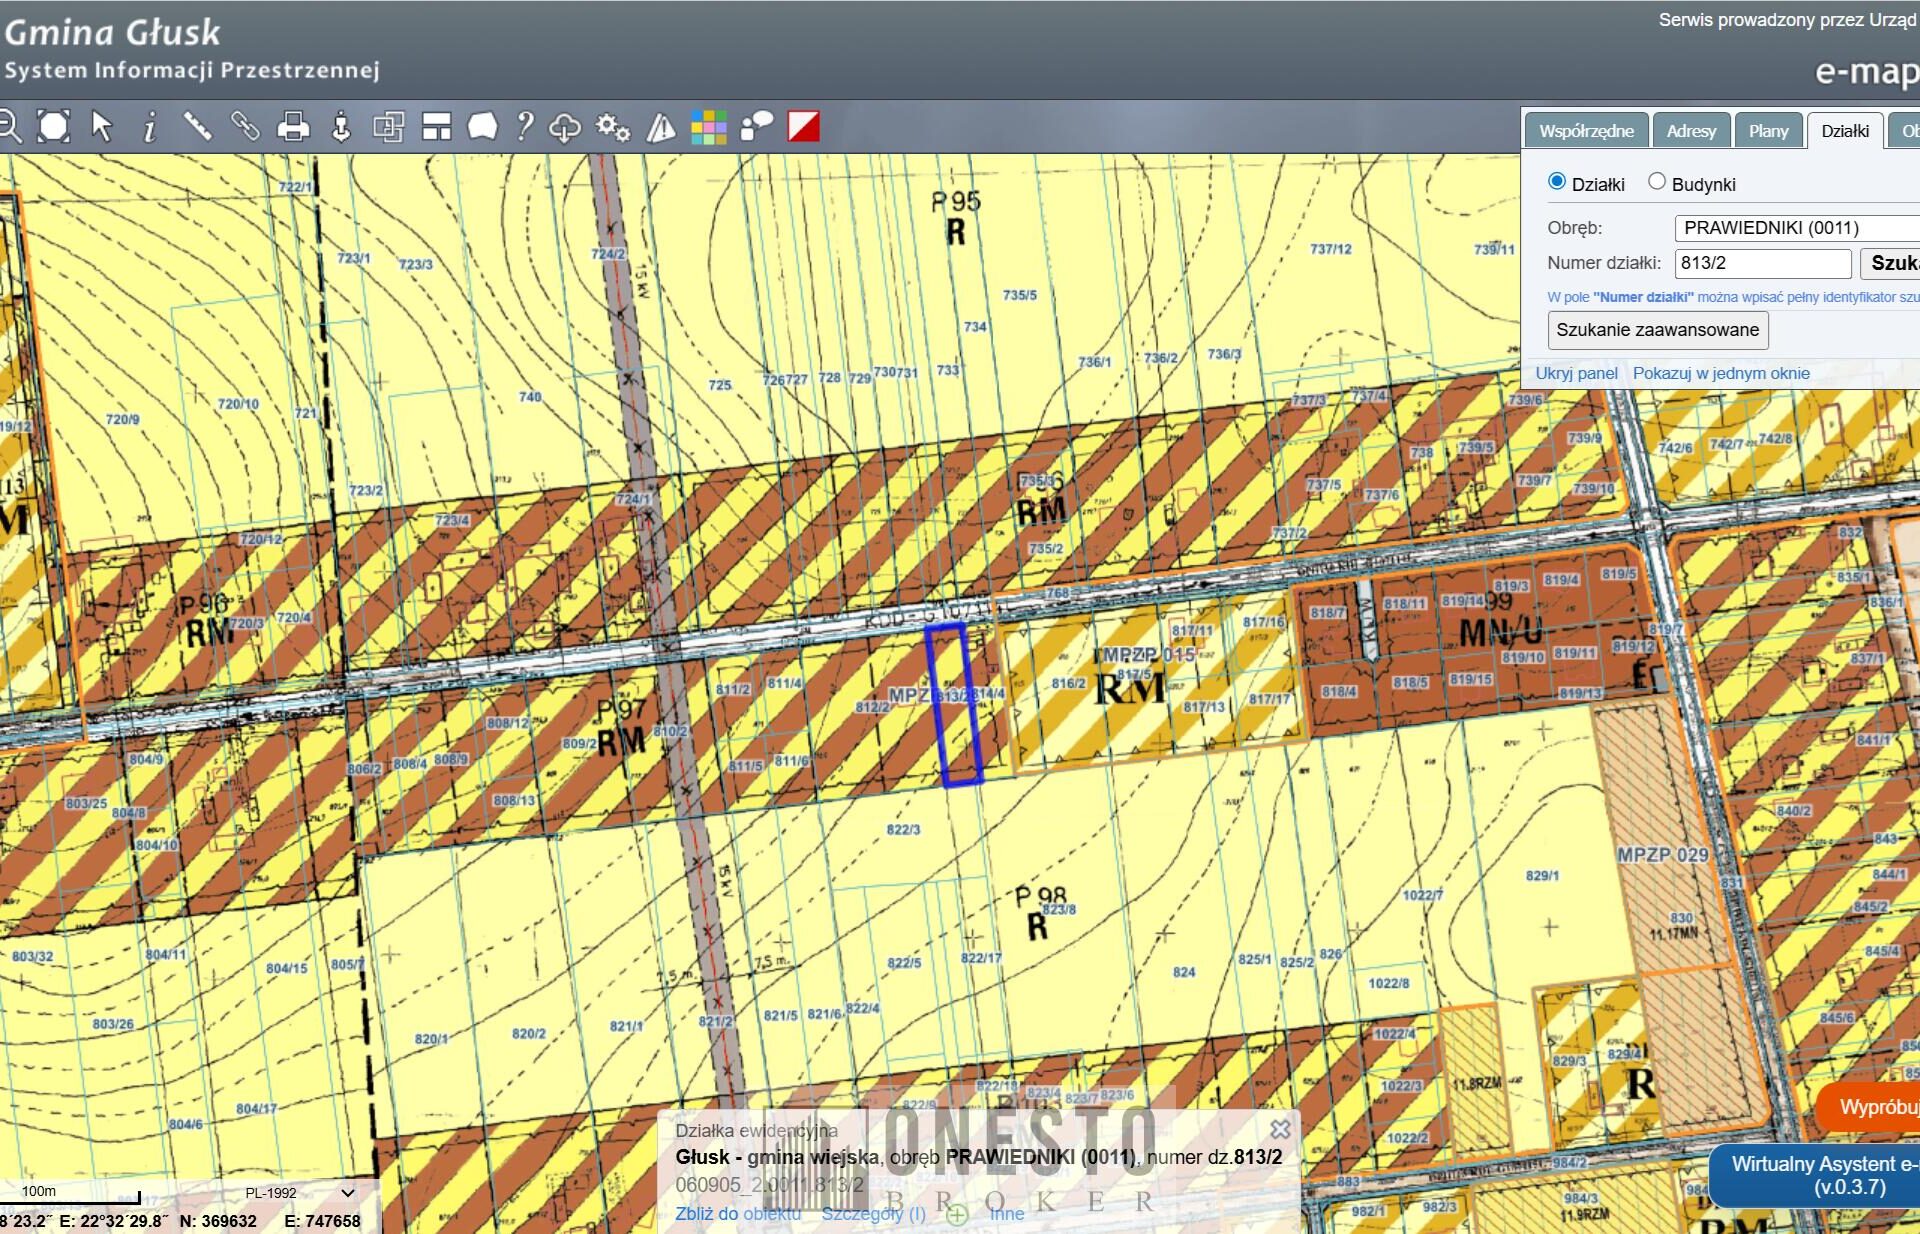Click the cloud download icon
1920x1234 pixels.
tap(565, 128)
